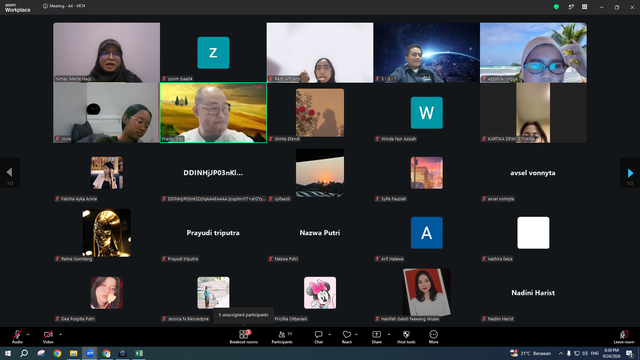
Task: Select the white square avatar of nazhira faiza
Action: pyautogui.click(x=533, y=233)
